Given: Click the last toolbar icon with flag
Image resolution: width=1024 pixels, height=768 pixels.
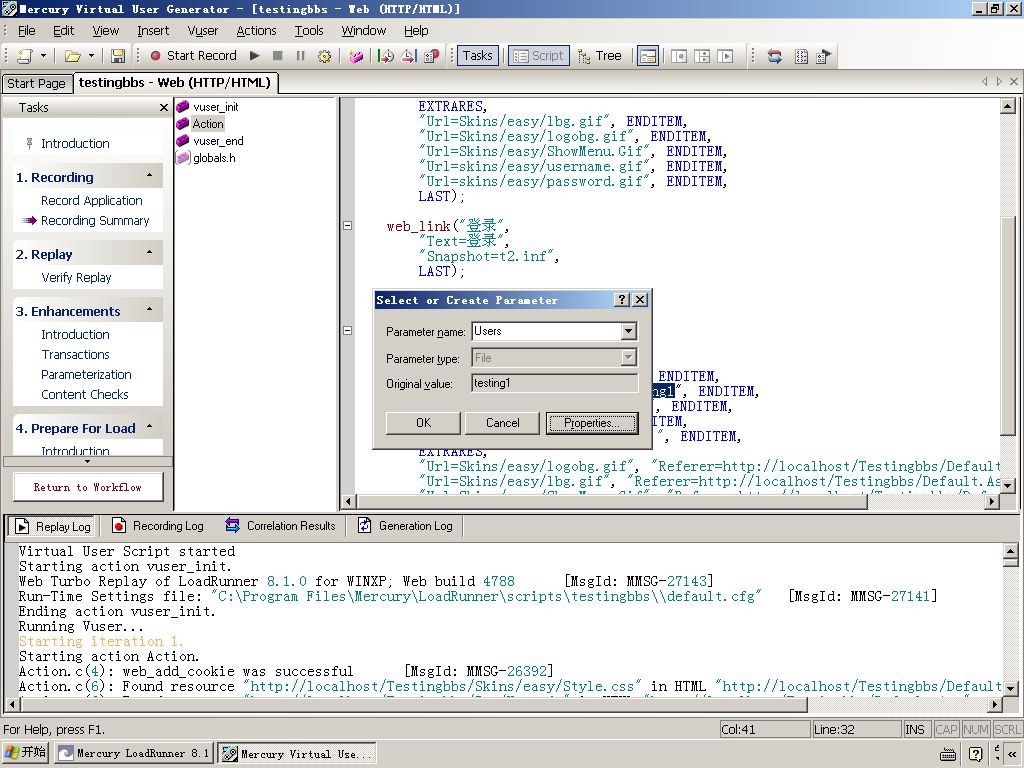Looking at the screenshot, I should (x=824, y=56).
